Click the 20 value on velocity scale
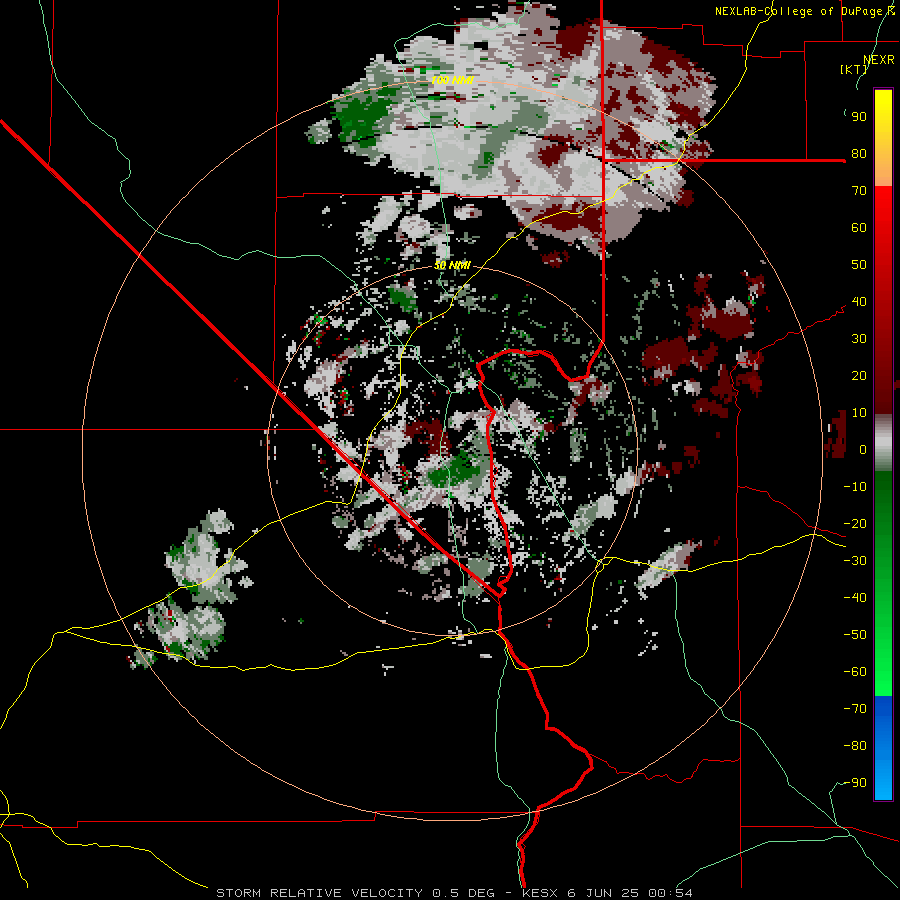Viewport: 900px width, 900px height. pyautogui.click(x=859, y=376)
